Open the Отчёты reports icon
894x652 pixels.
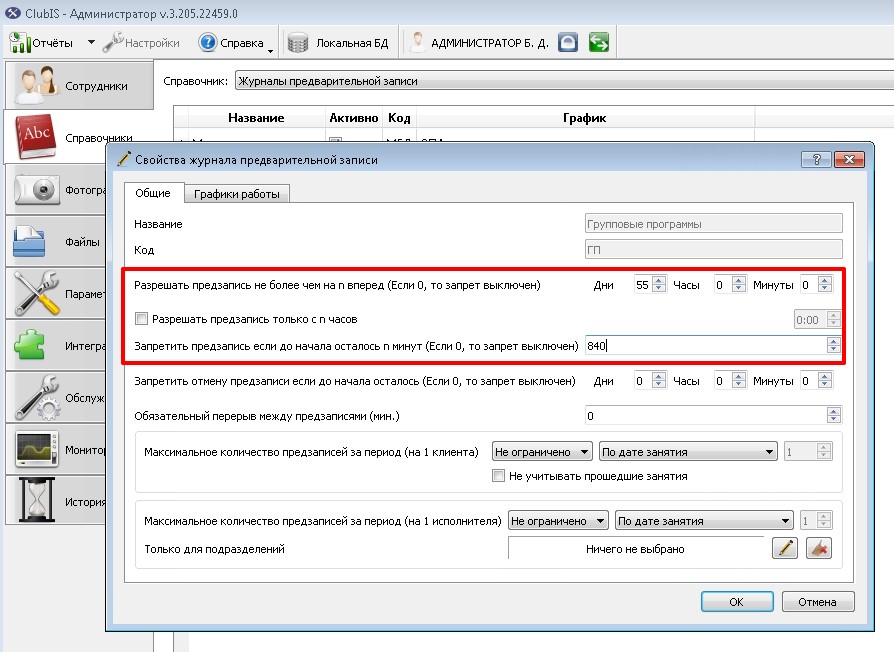(20, 43)
